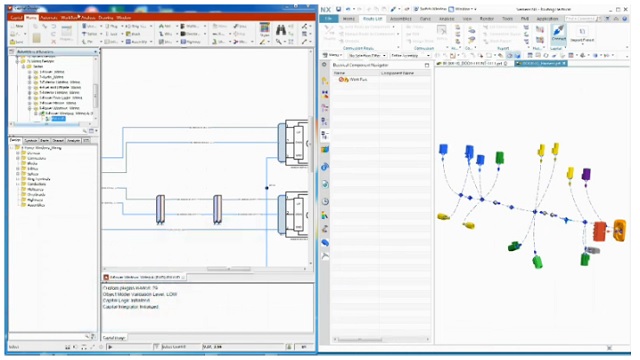Click the Import Preset icon in NX

pyautogui.click(x=582, y=34)
